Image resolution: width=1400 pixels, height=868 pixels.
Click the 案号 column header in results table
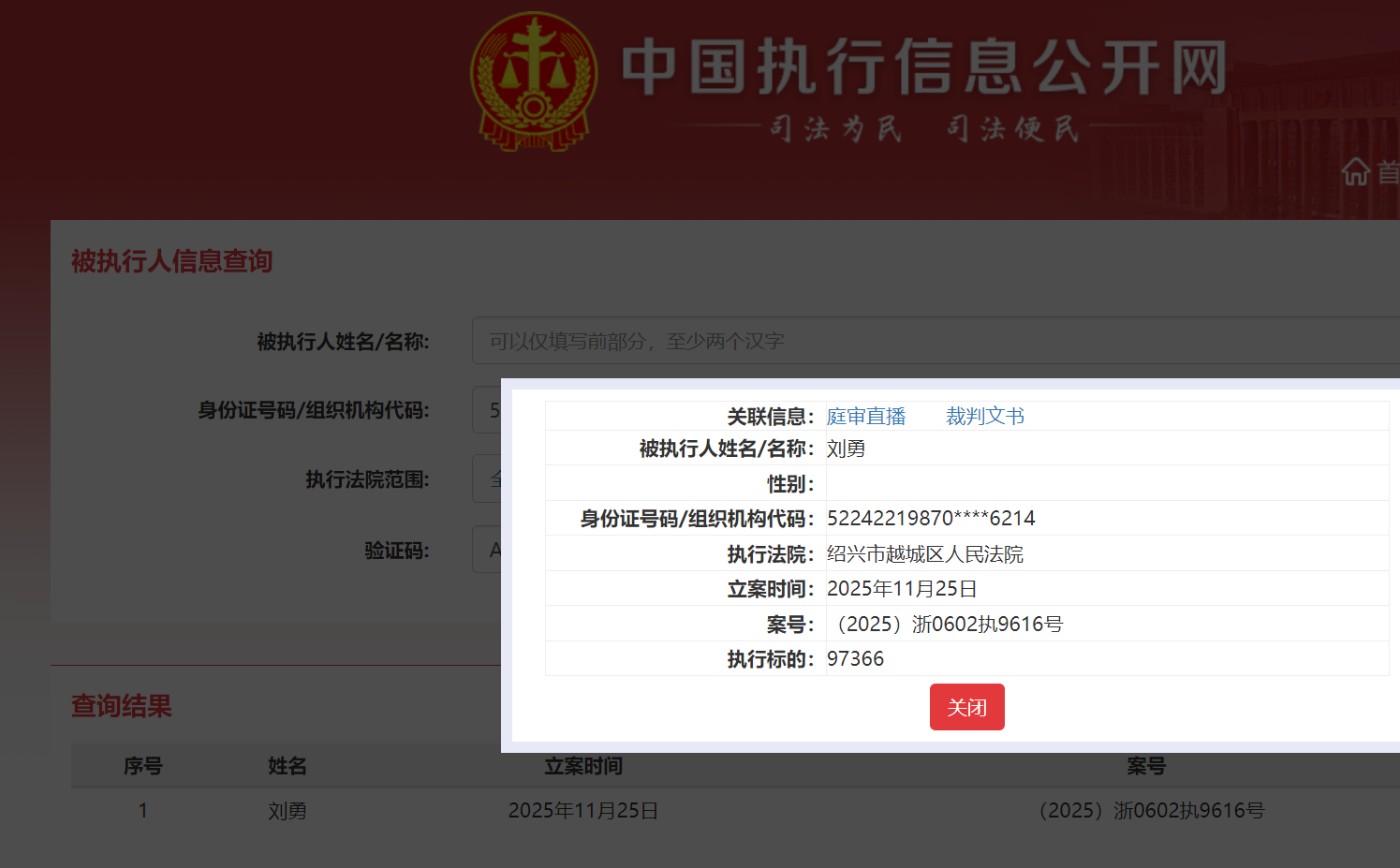1146,766
